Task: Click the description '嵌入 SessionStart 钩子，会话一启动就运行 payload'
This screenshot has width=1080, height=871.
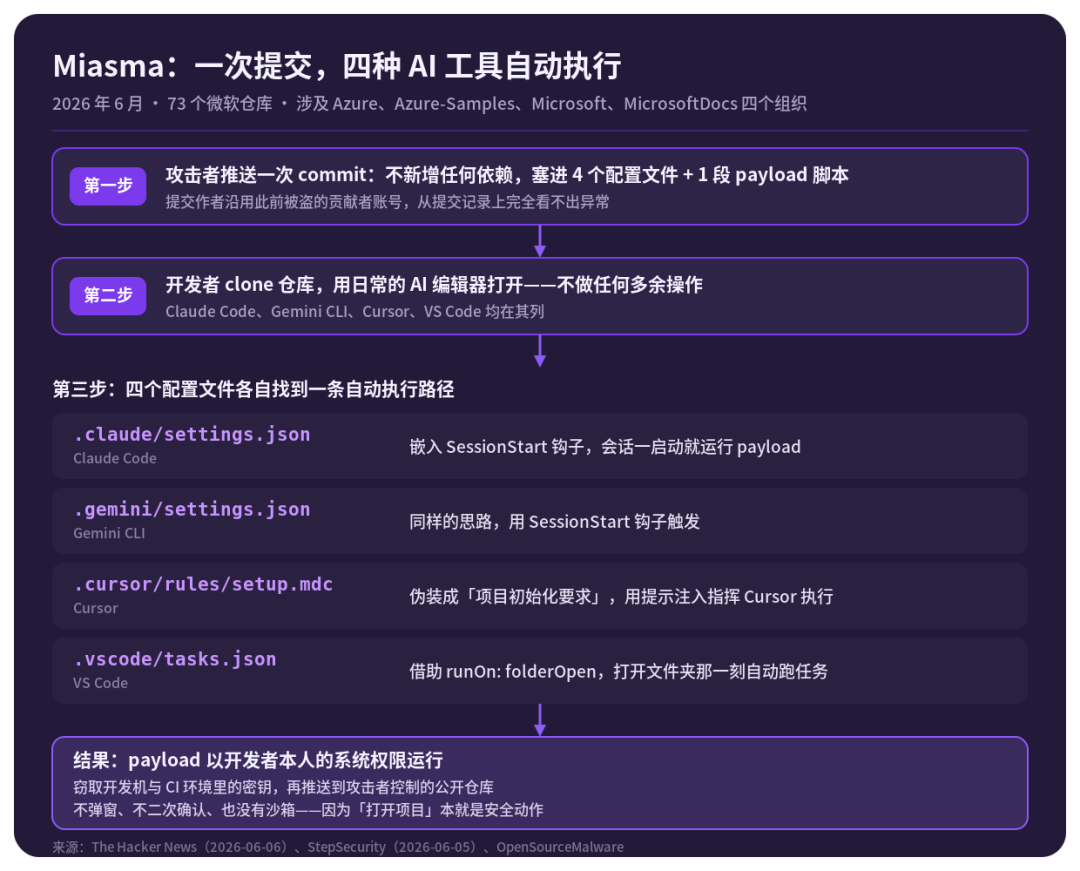Action: 605,447
